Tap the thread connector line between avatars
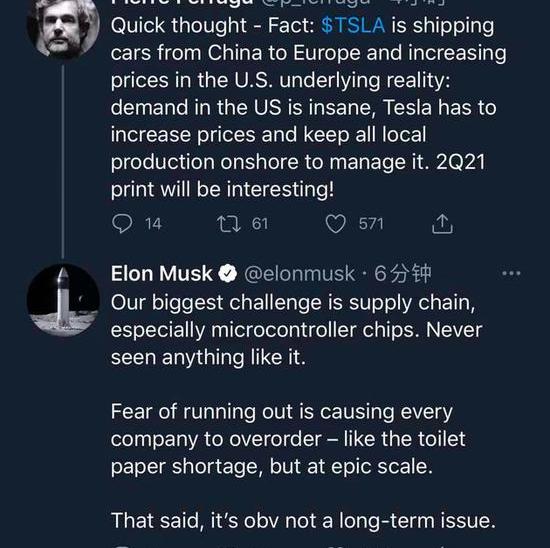This screenshot has width=550, height=548. pos(63,161)
